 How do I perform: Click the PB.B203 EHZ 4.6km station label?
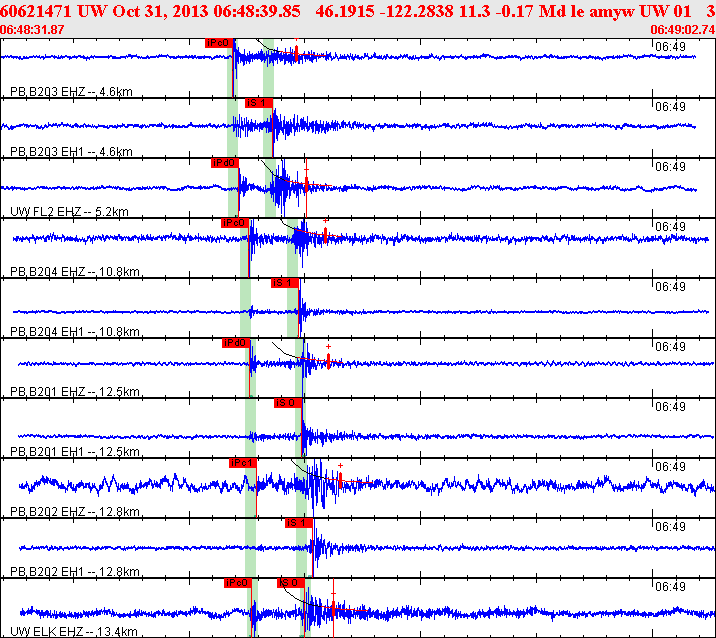coord(71,92)
